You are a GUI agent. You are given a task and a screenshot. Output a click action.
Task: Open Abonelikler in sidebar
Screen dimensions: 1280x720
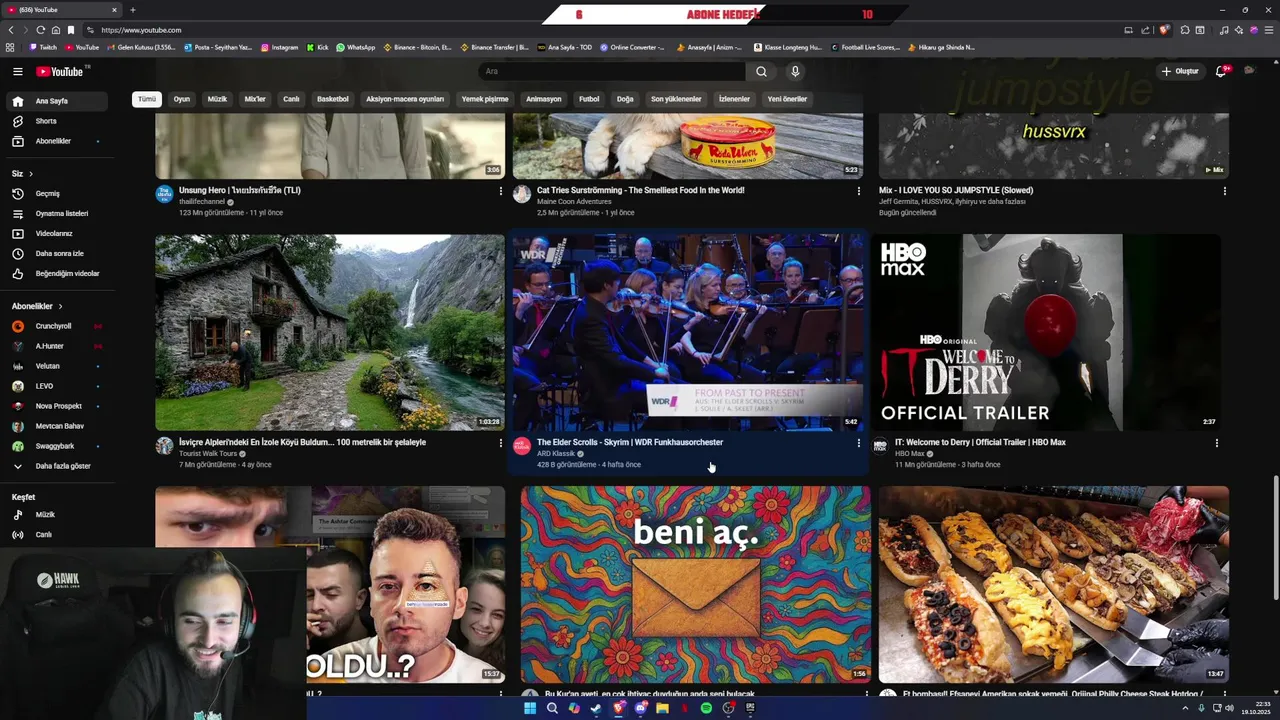(x=58, y=141)
